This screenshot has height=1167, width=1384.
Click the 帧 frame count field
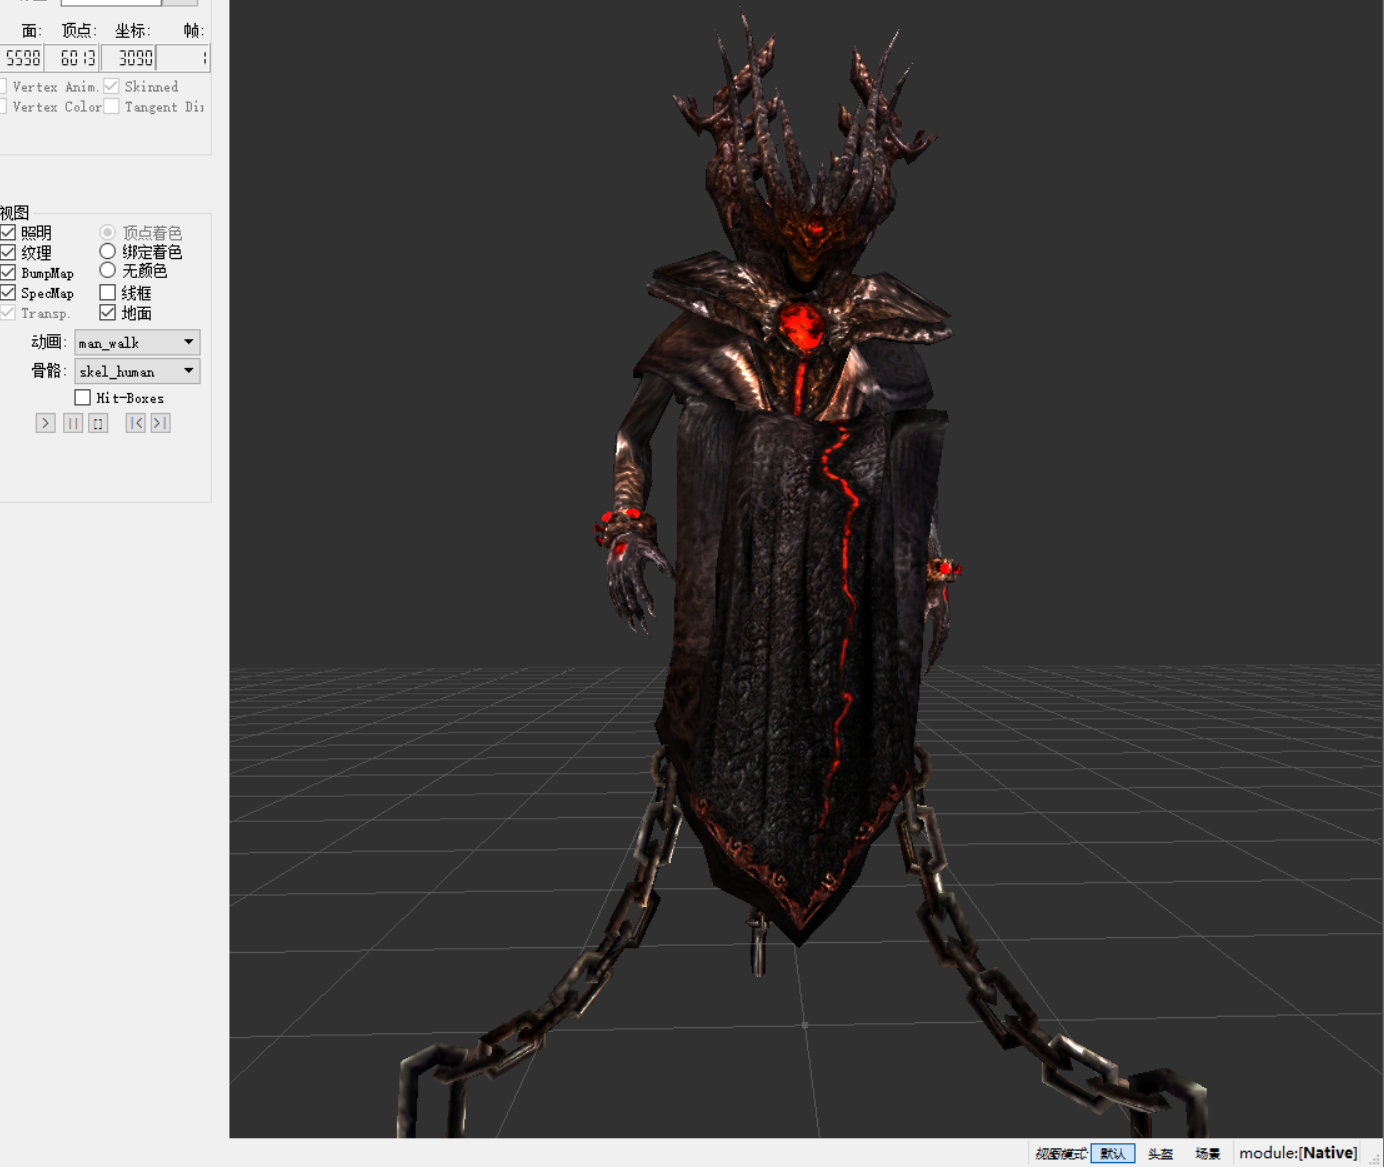pos(183,58)
